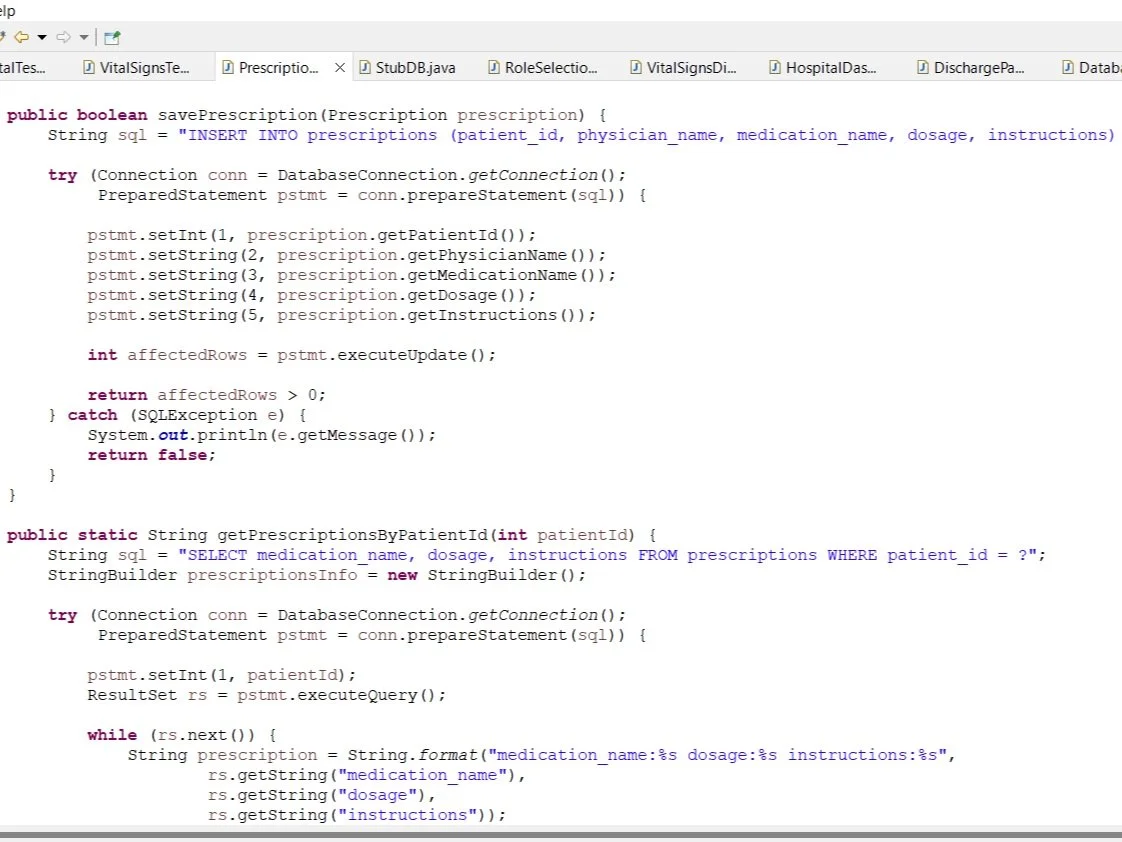Viewport: 1122px width, 842px height.
Task: Click the prescriptionsInfo variable declaration
Action: pos(272,575)
